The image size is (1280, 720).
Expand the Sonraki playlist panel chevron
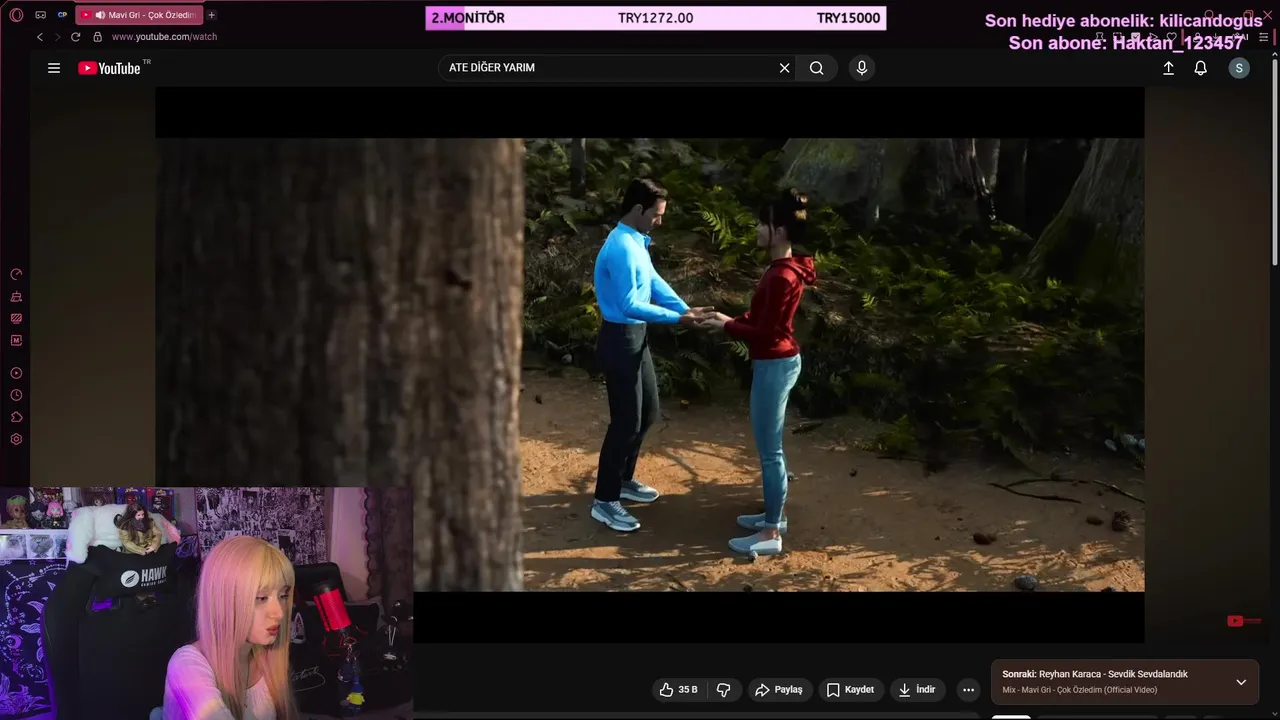pyautogui.click(x=1241, y=682)
